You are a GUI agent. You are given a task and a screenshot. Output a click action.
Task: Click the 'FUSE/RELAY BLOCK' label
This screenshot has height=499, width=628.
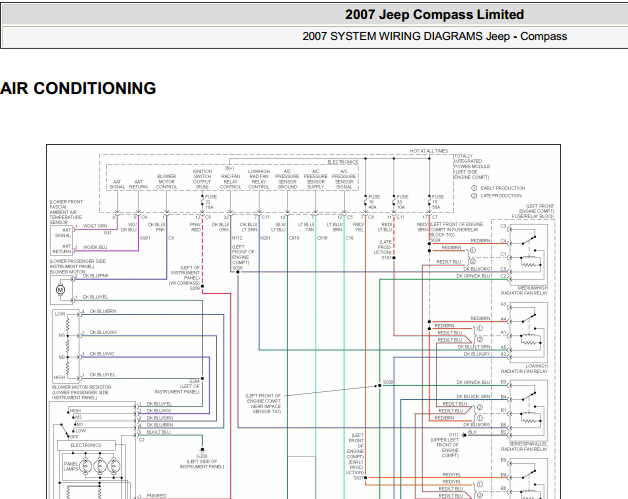point(533,216)
